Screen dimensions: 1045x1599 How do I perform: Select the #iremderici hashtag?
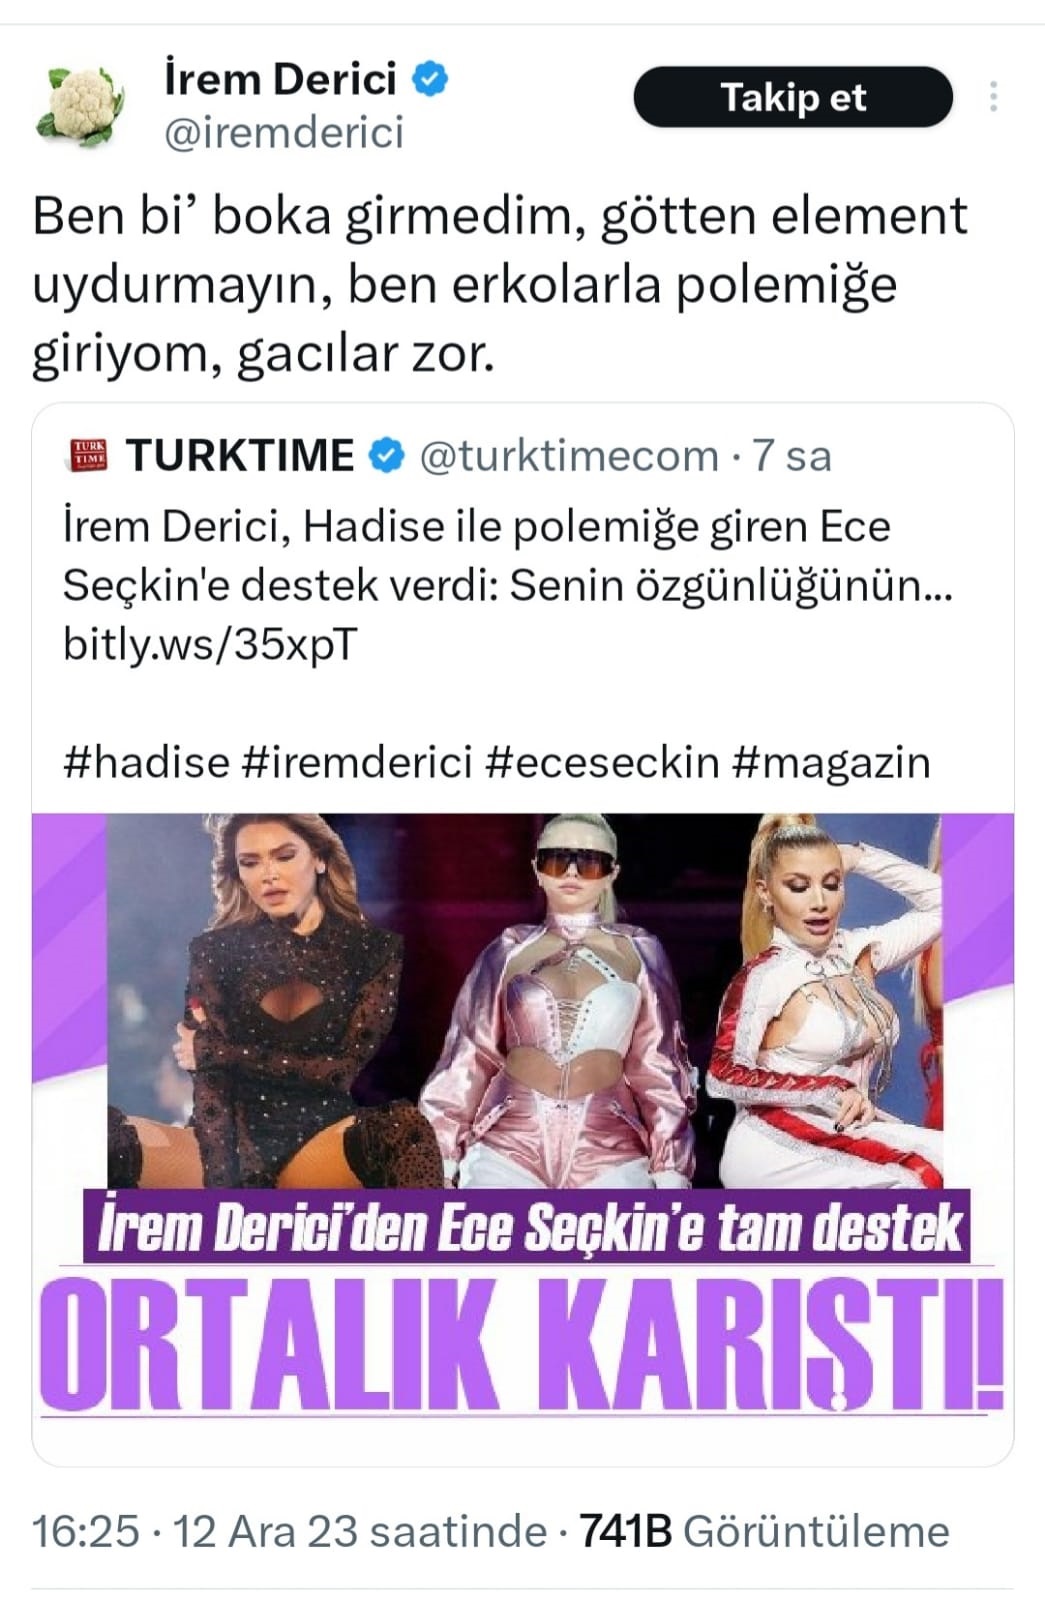click(x=356, y=762)
